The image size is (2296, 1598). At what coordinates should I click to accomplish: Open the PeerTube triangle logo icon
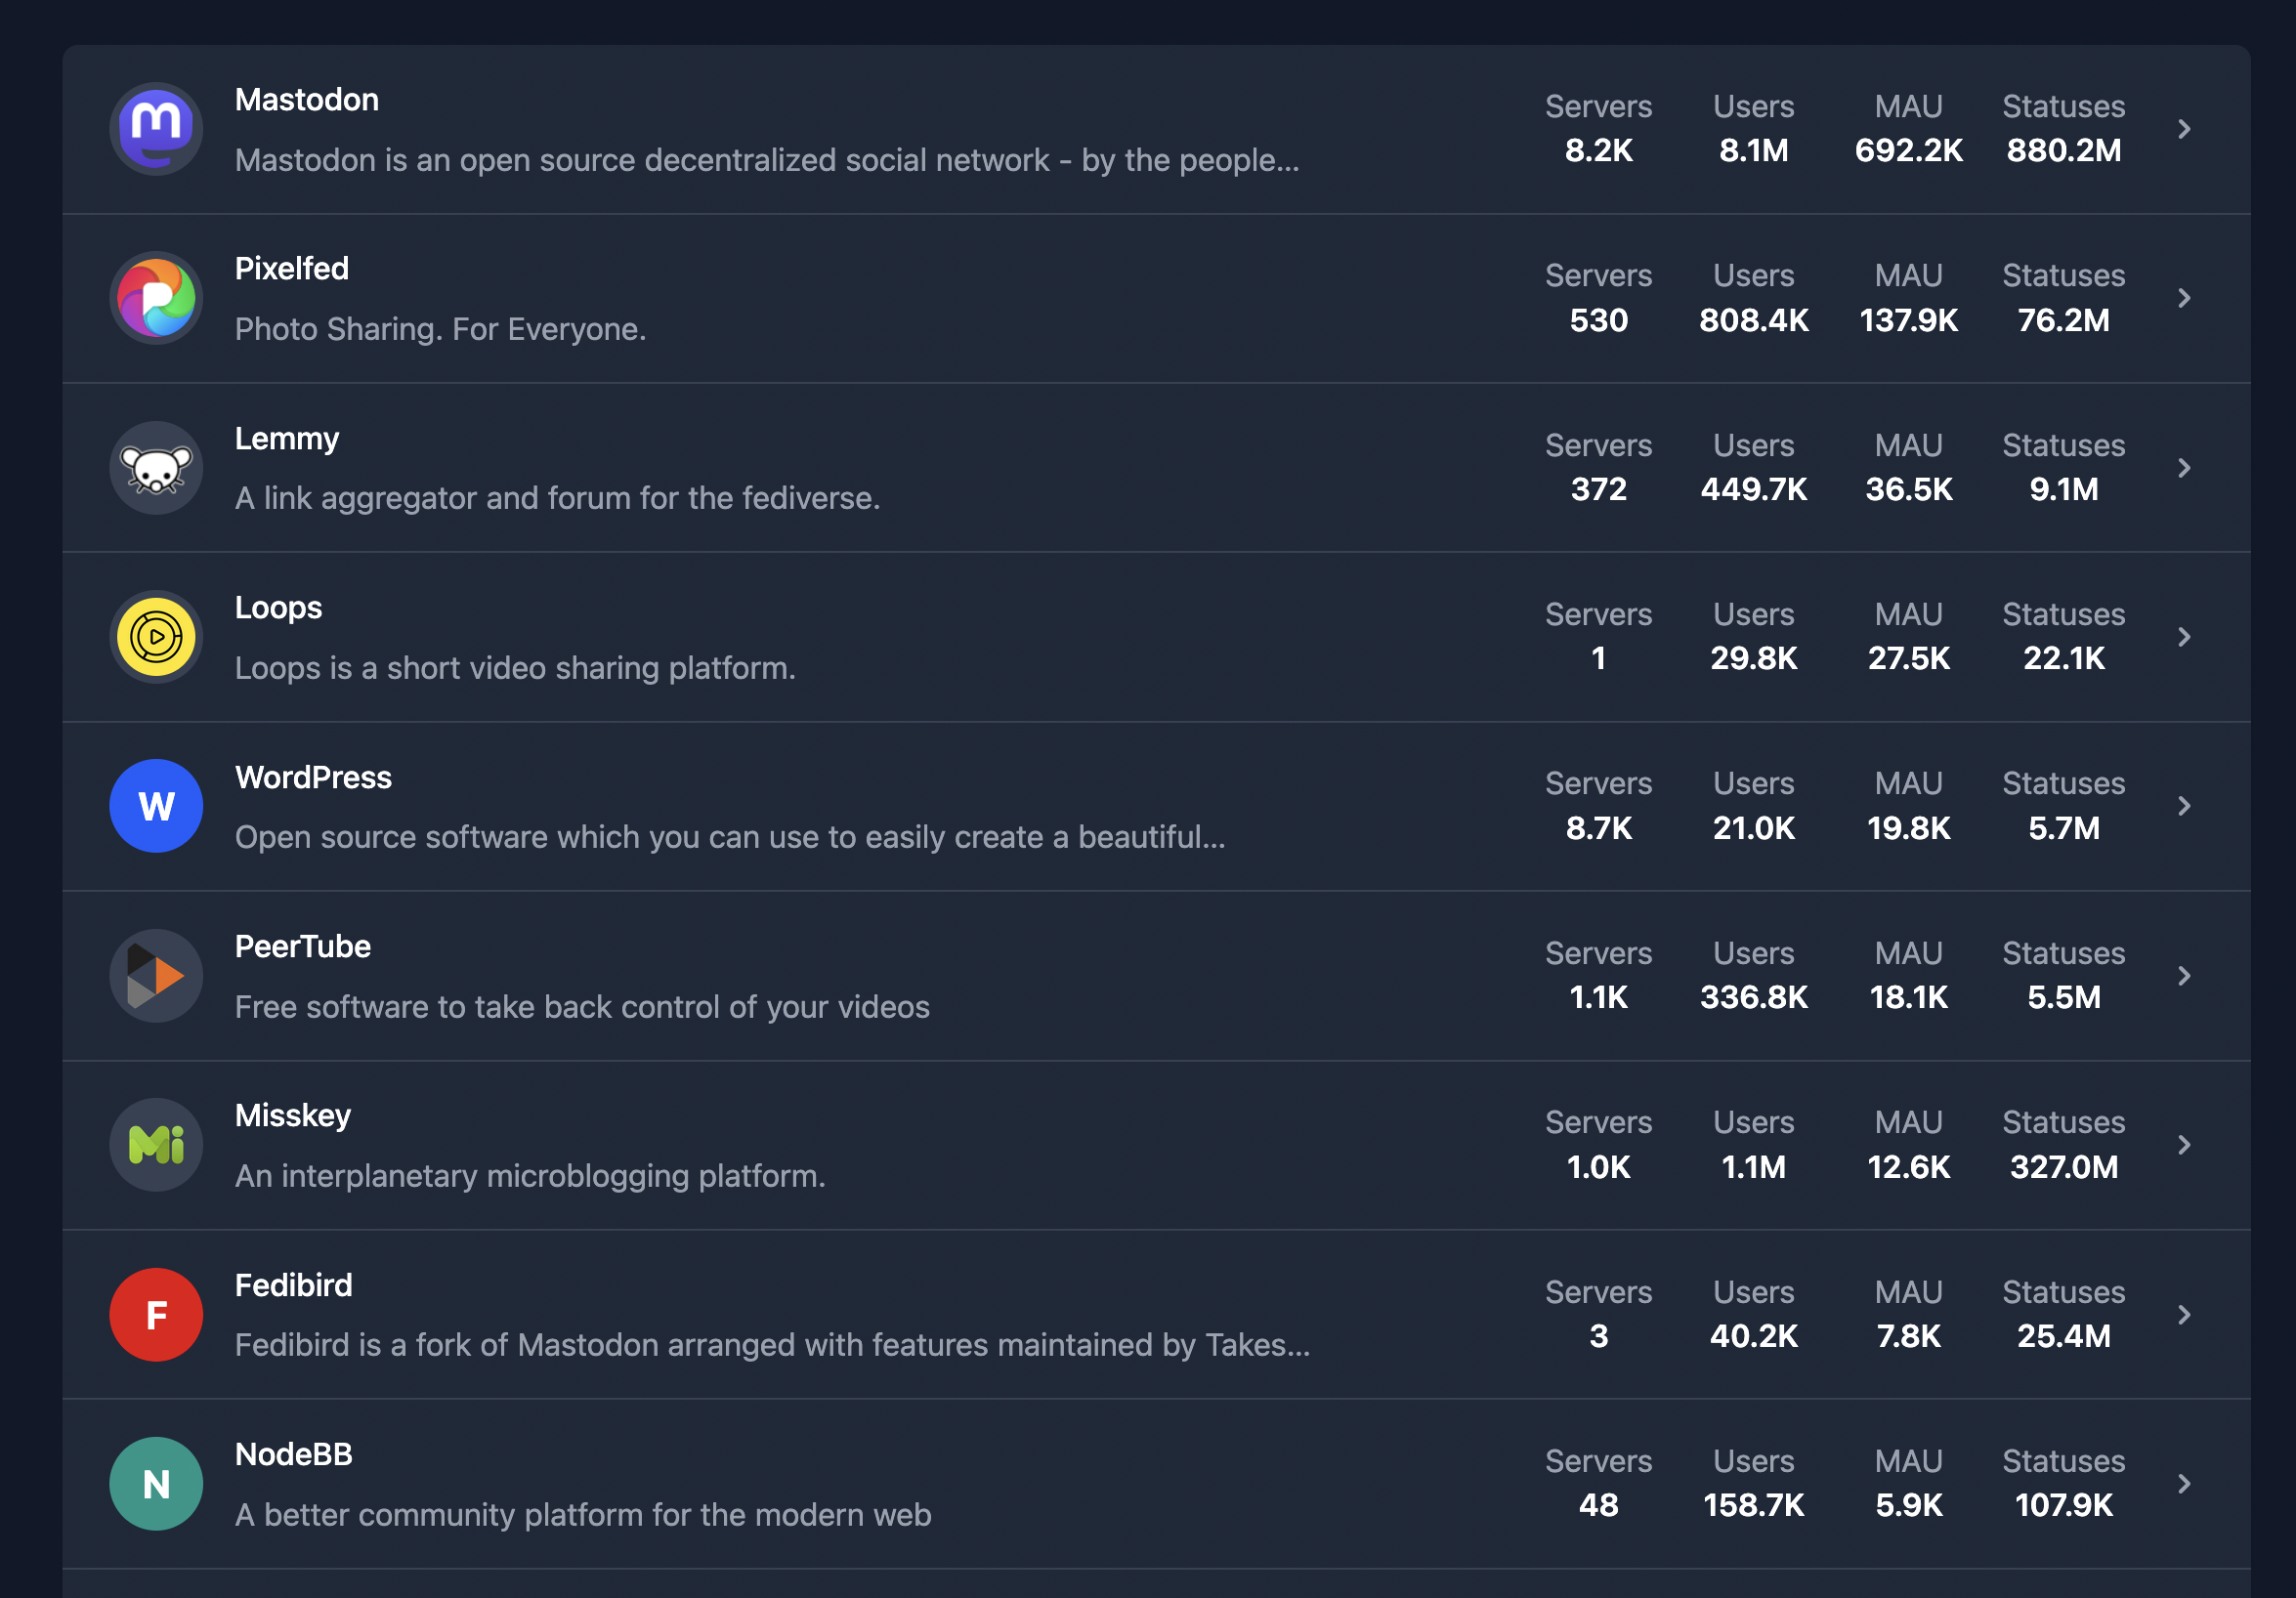[x=156, y=976]
